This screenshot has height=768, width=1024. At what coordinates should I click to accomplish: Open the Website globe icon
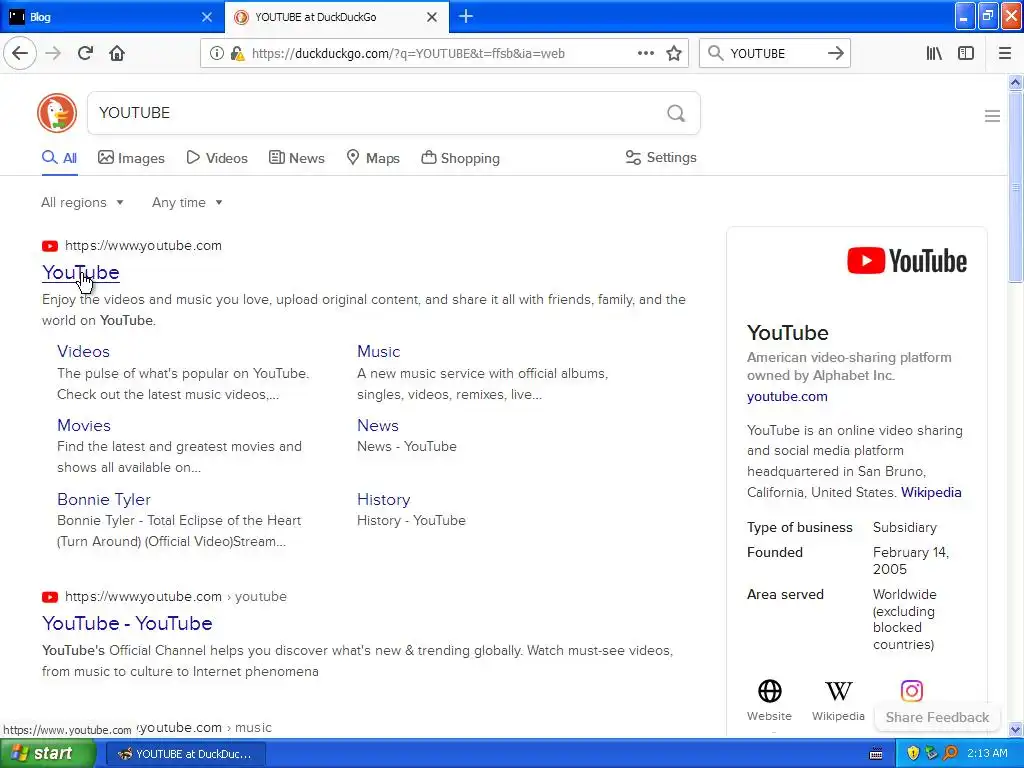tap(769, 691)
